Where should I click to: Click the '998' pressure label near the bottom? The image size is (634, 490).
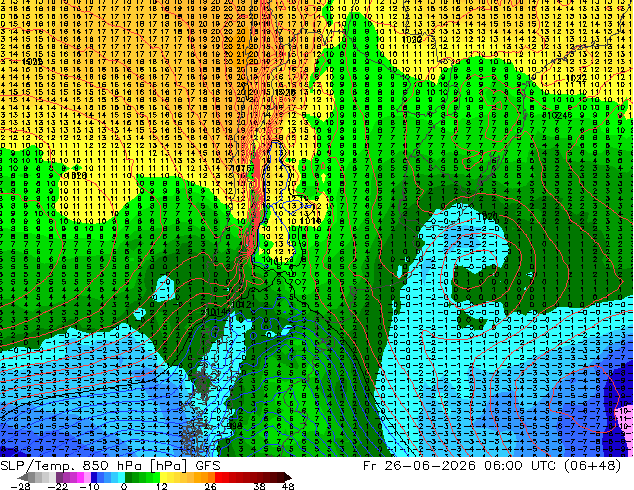tap(235, 426)
